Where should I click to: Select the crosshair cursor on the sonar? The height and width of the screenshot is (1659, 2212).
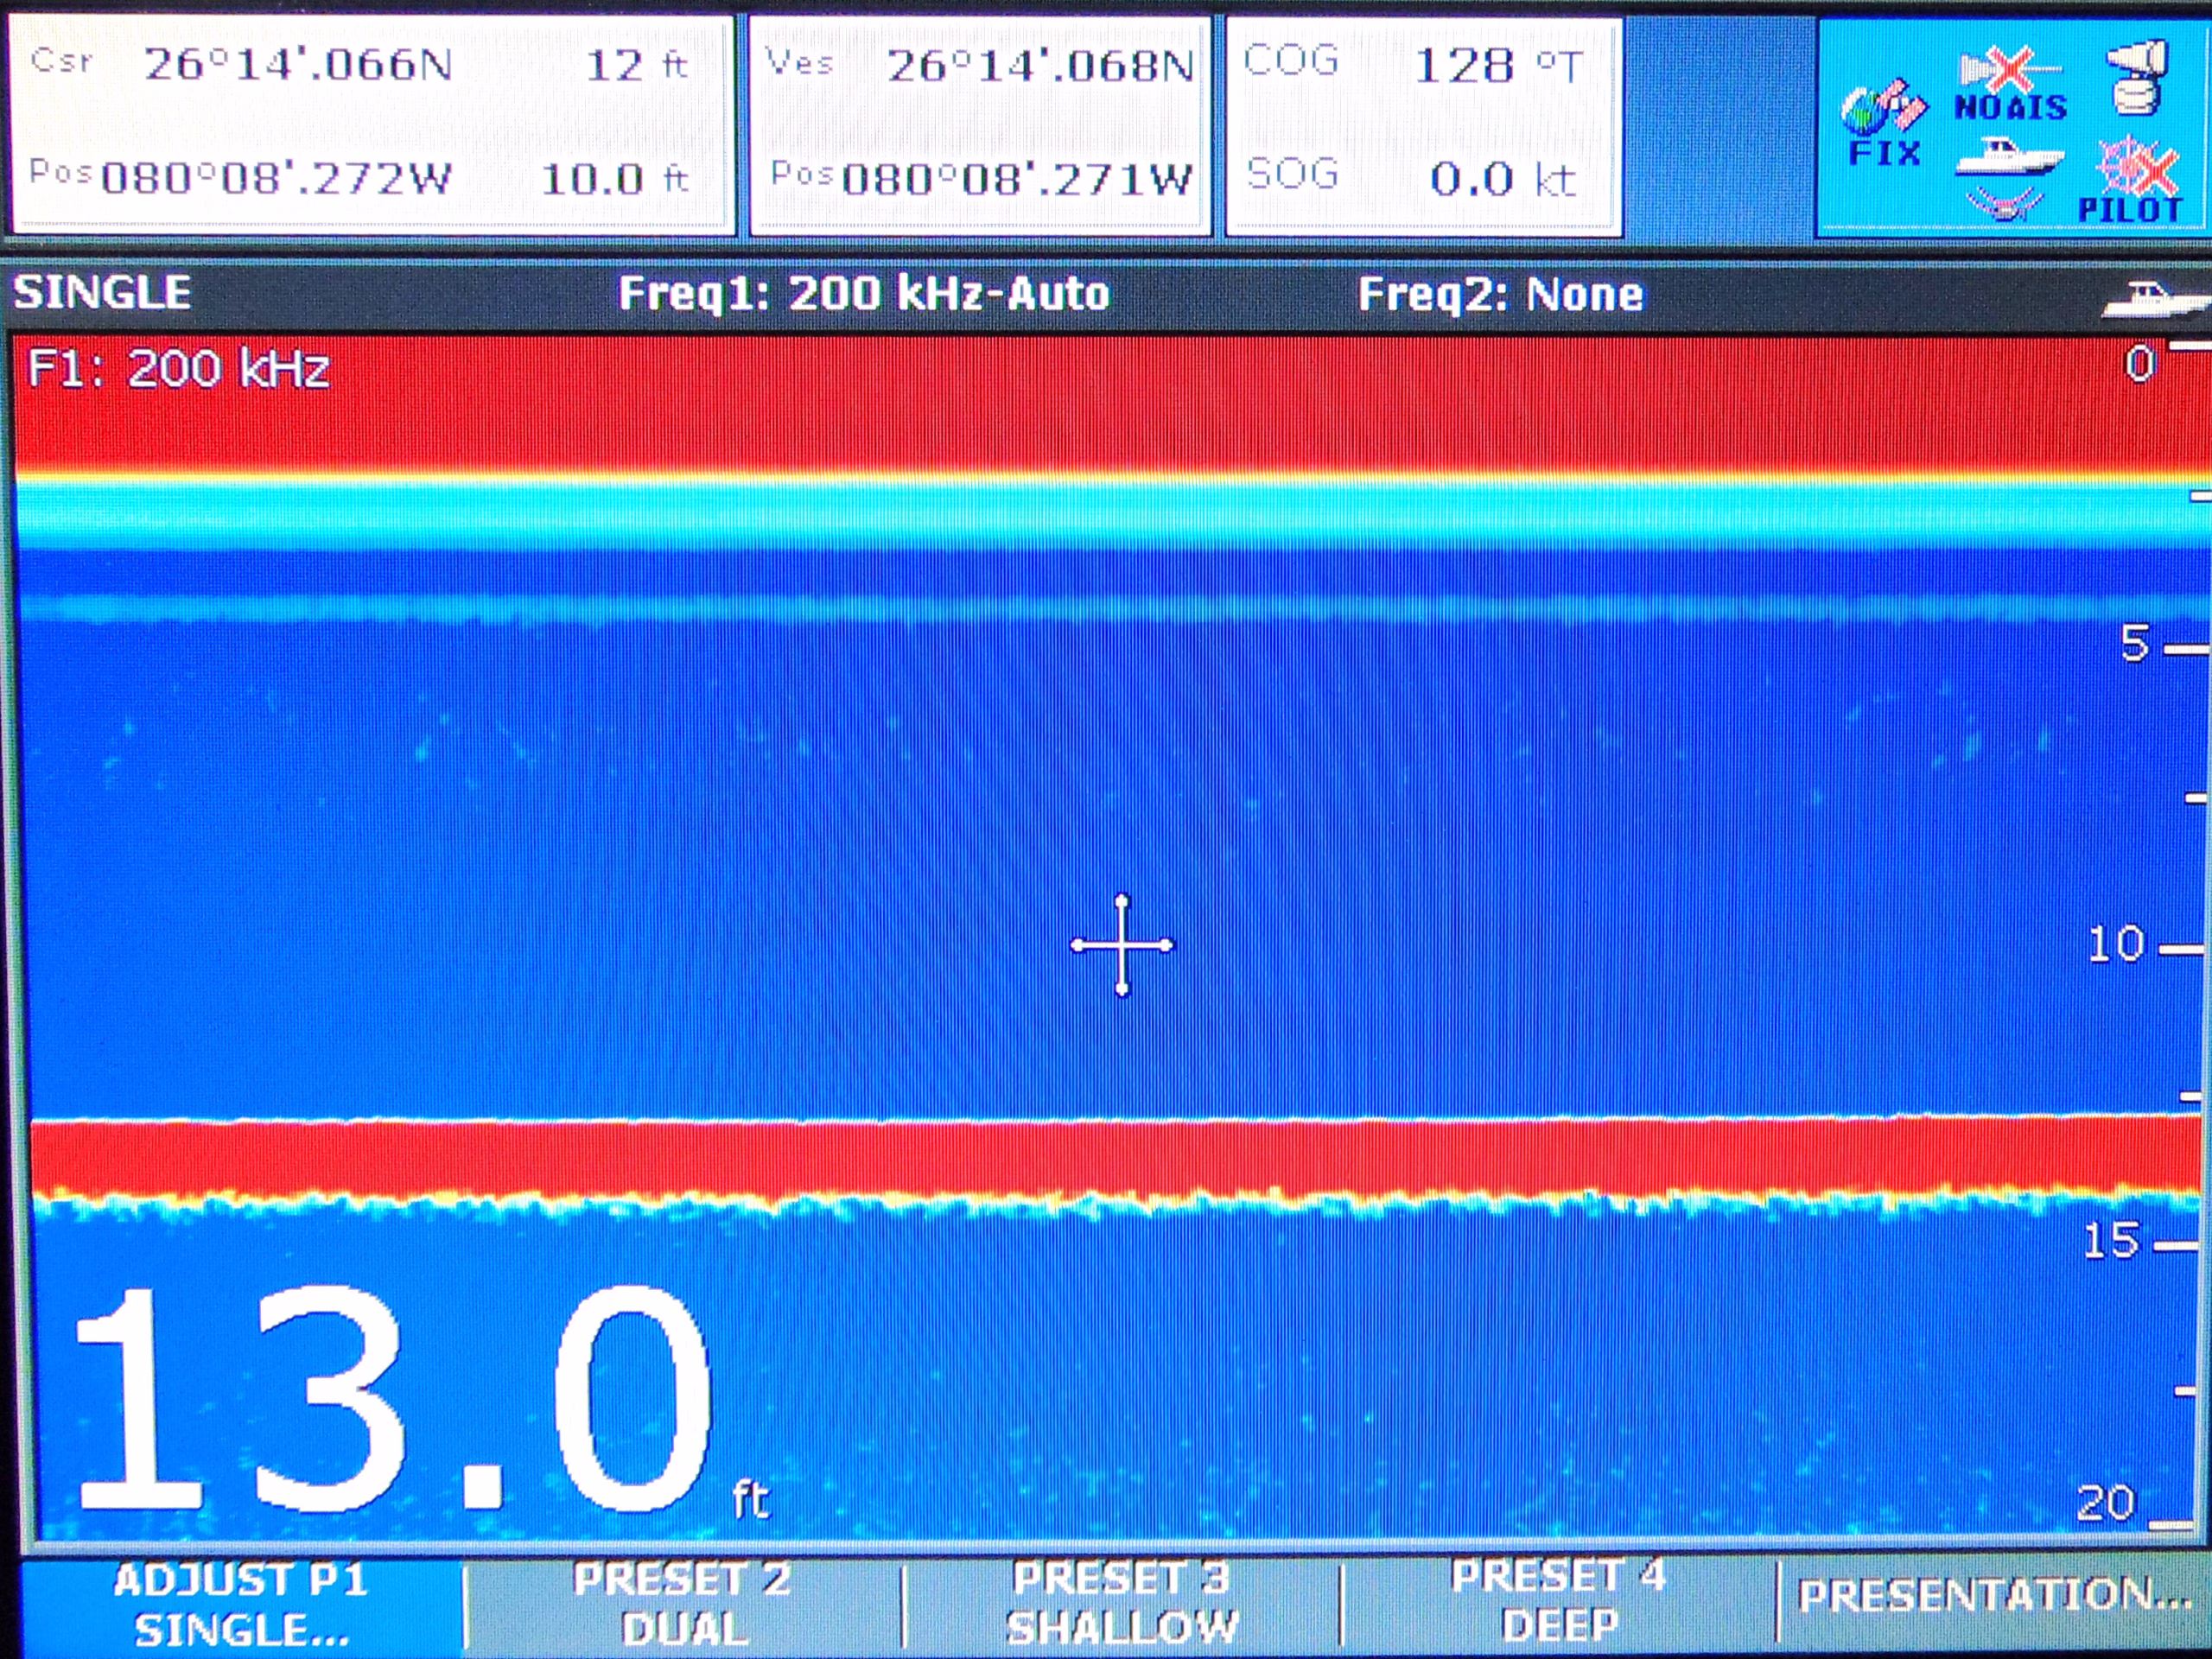[1122, 945]
